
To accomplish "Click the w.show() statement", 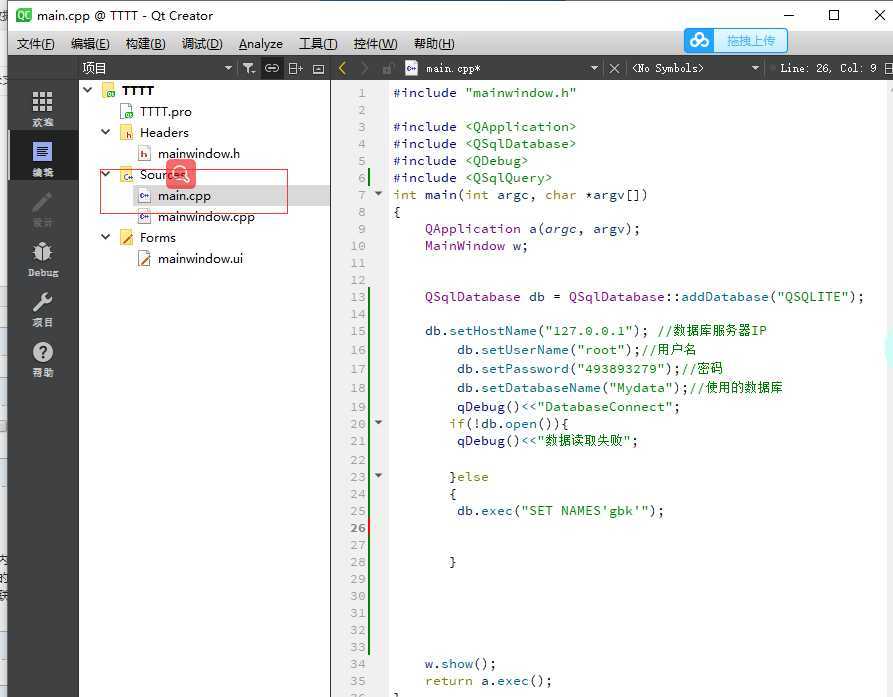I will [x=460, y=664].
